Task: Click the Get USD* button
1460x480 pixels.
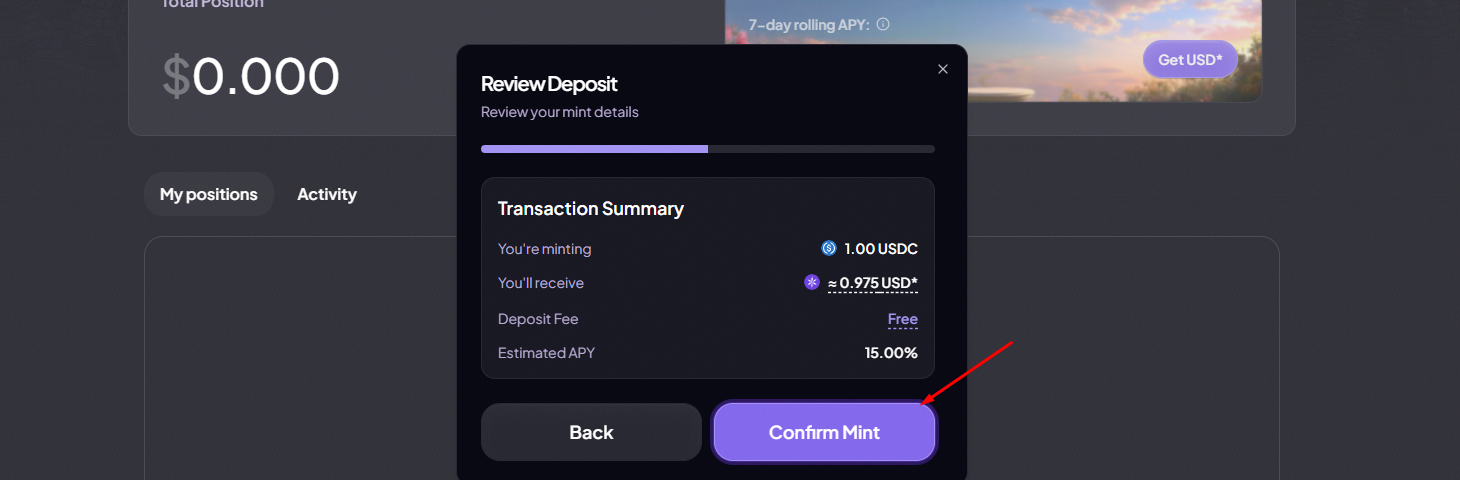Action: coord(1190,60)
